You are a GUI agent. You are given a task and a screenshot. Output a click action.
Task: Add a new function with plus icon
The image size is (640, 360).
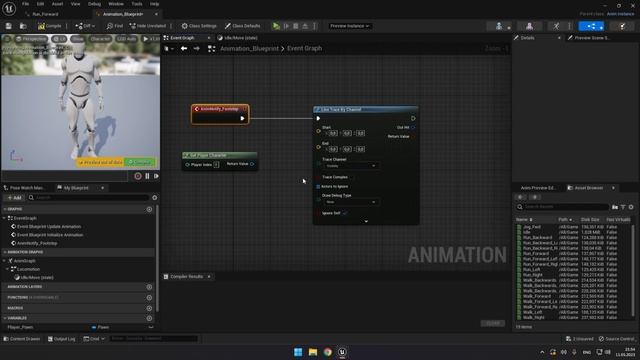(x=149, y=298)
